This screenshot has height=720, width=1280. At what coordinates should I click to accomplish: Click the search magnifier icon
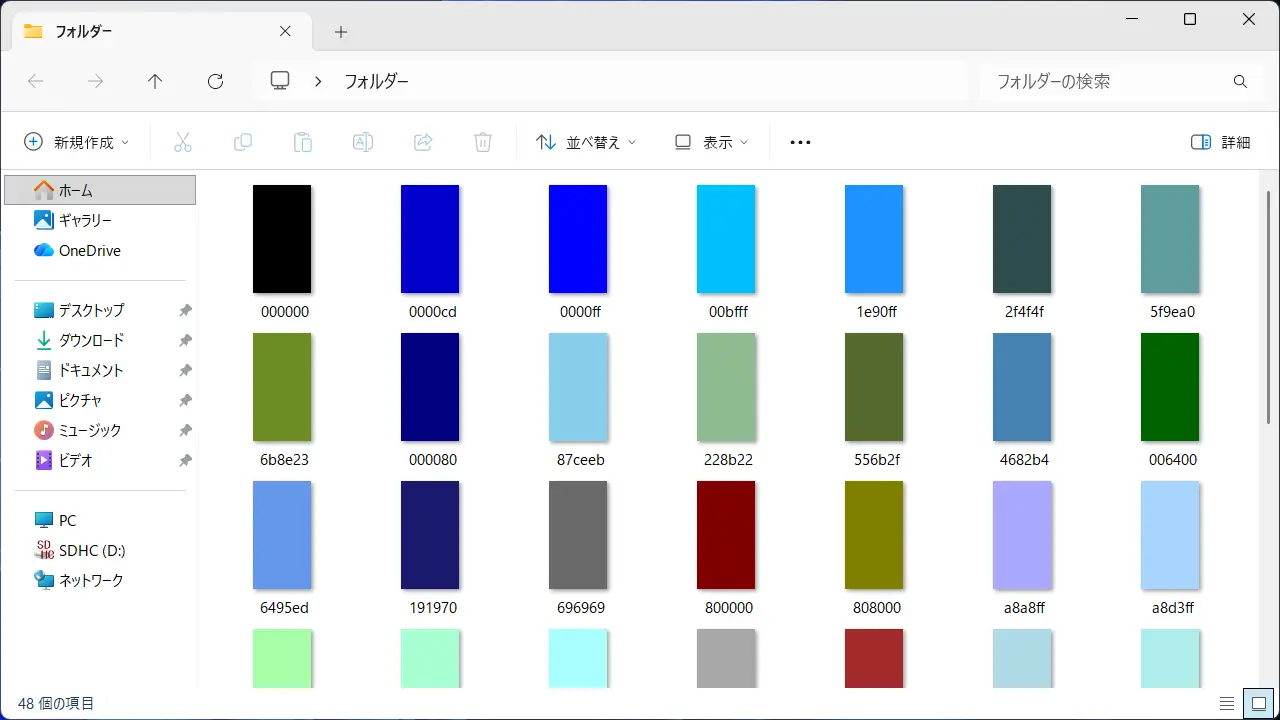[x=1241, y=81]
